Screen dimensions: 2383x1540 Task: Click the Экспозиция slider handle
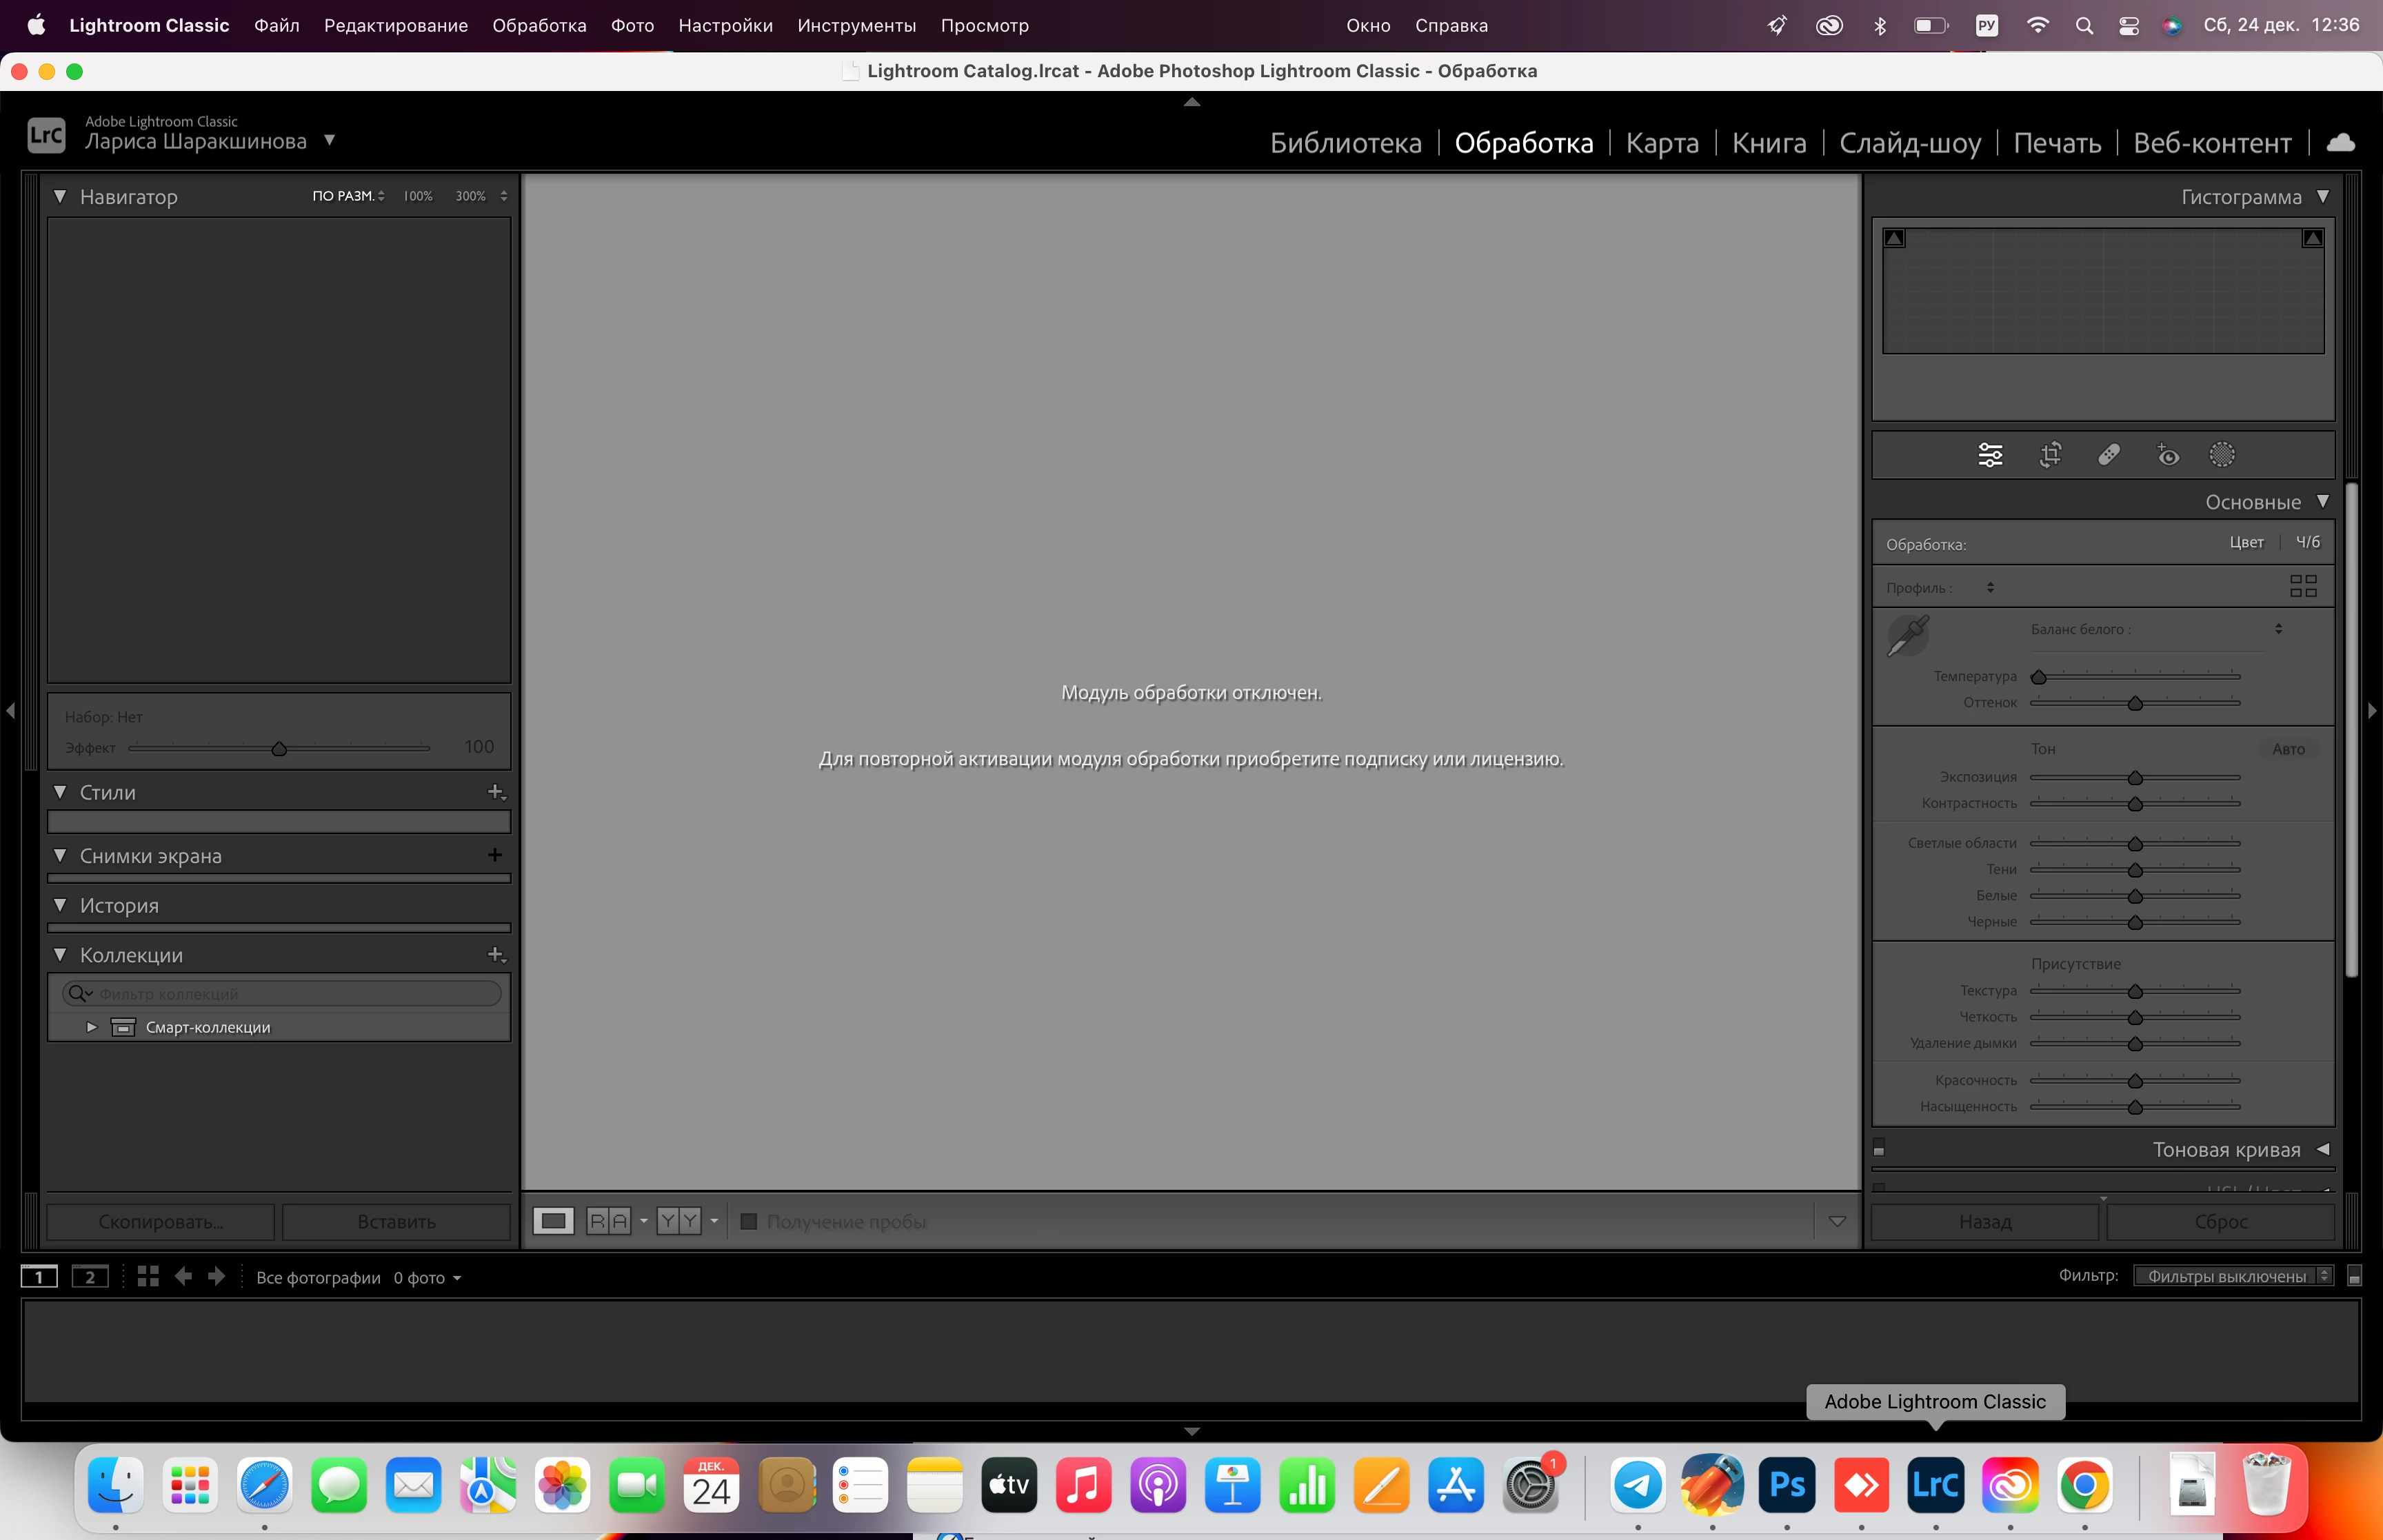(x=2135, y=778)
